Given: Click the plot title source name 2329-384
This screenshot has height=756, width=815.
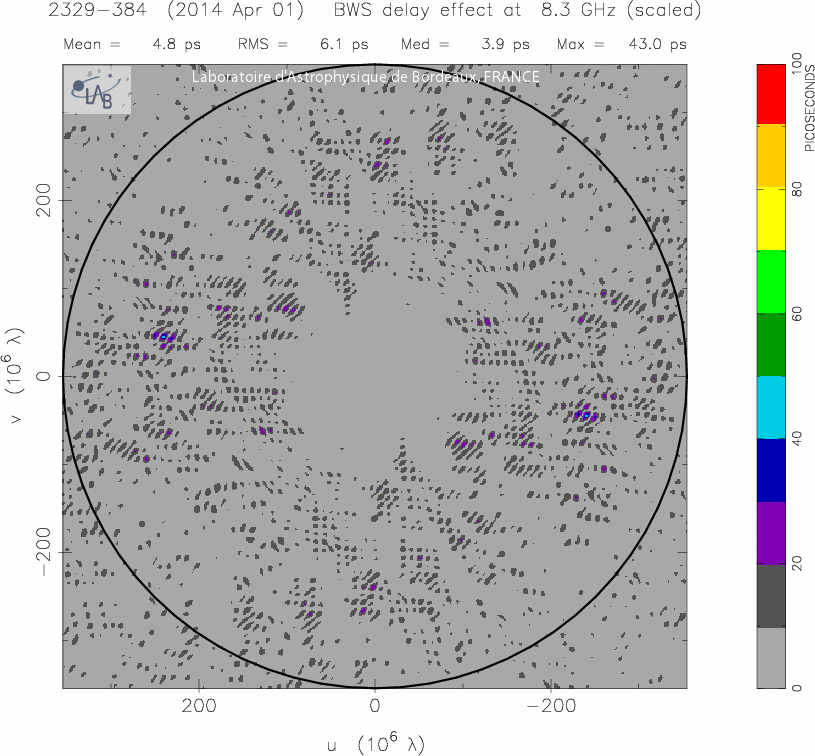Looking at the screenshot, I should (98, 10).
